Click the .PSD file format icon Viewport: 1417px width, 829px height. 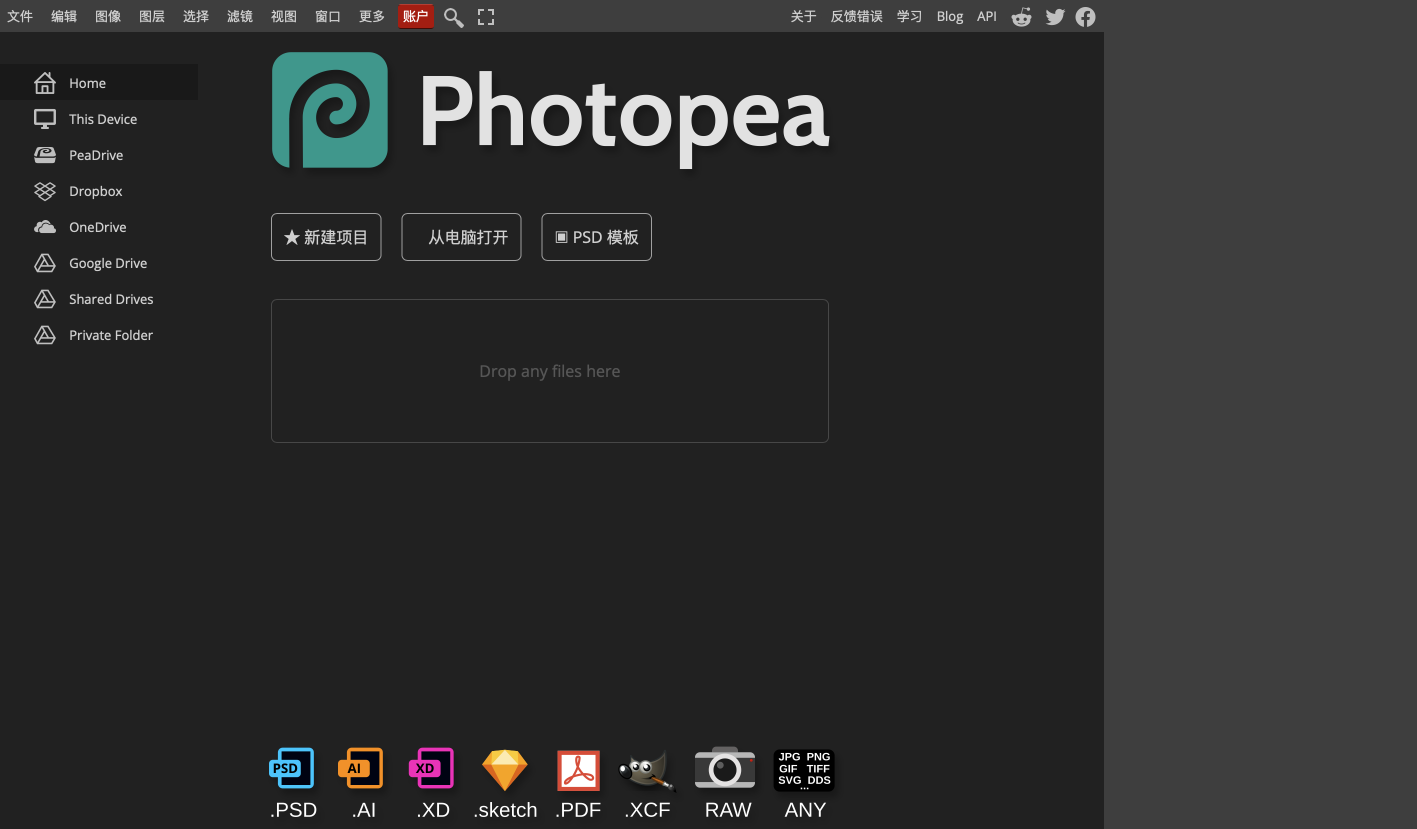coord(292,769)
